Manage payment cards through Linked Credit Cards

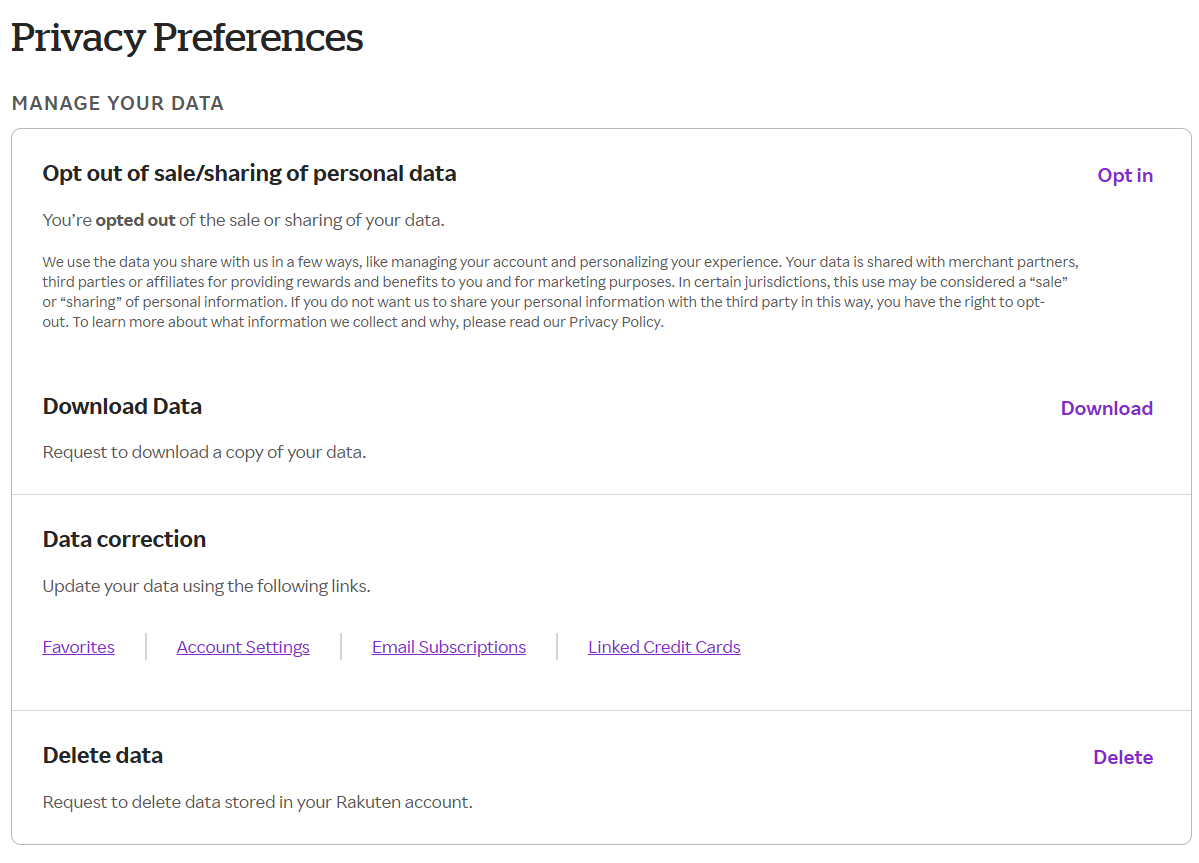[x=663, y=646]
